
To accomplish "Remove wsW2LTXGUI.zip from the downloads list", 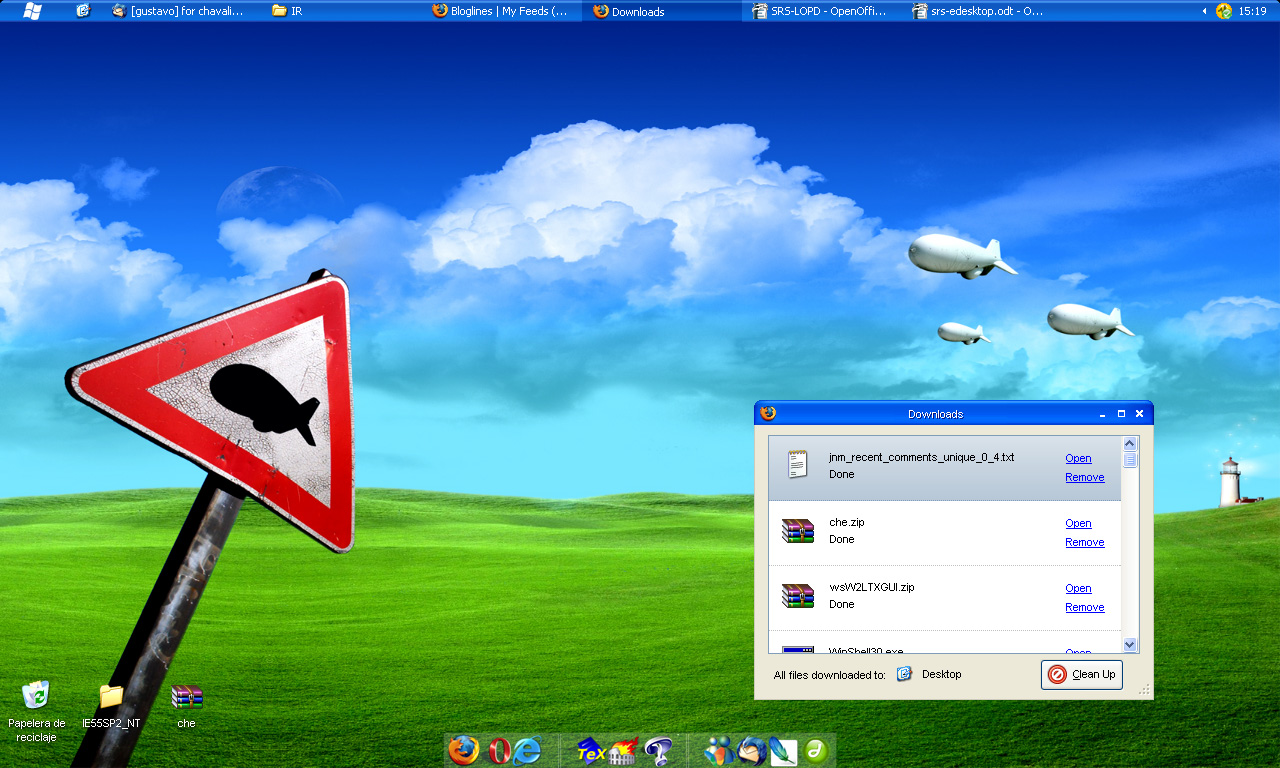I will (x=1085, y=607).
